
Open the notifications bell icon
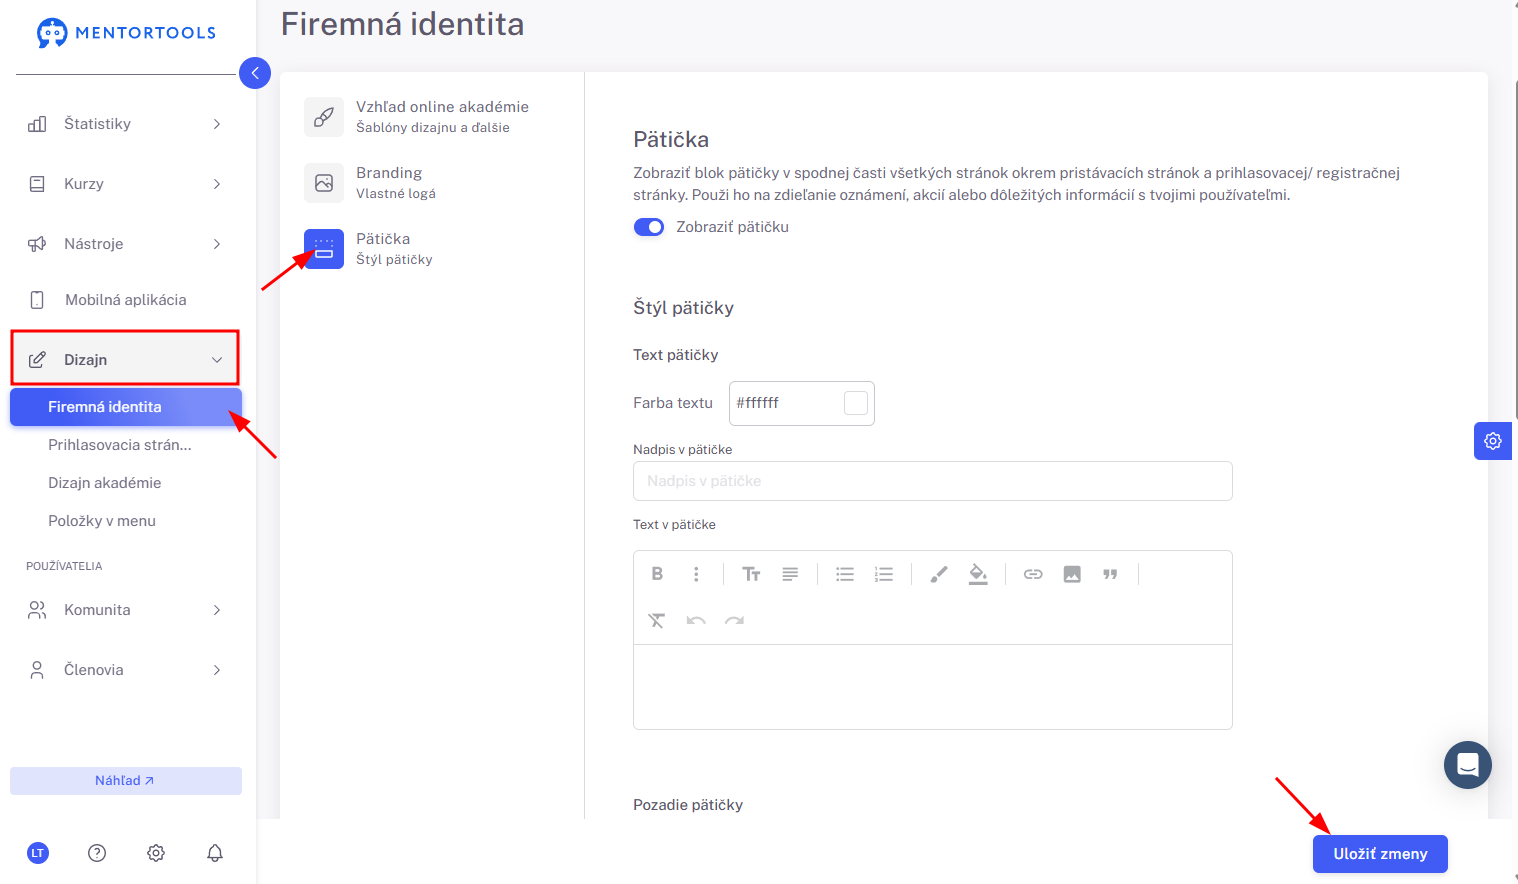pos(215,853)
